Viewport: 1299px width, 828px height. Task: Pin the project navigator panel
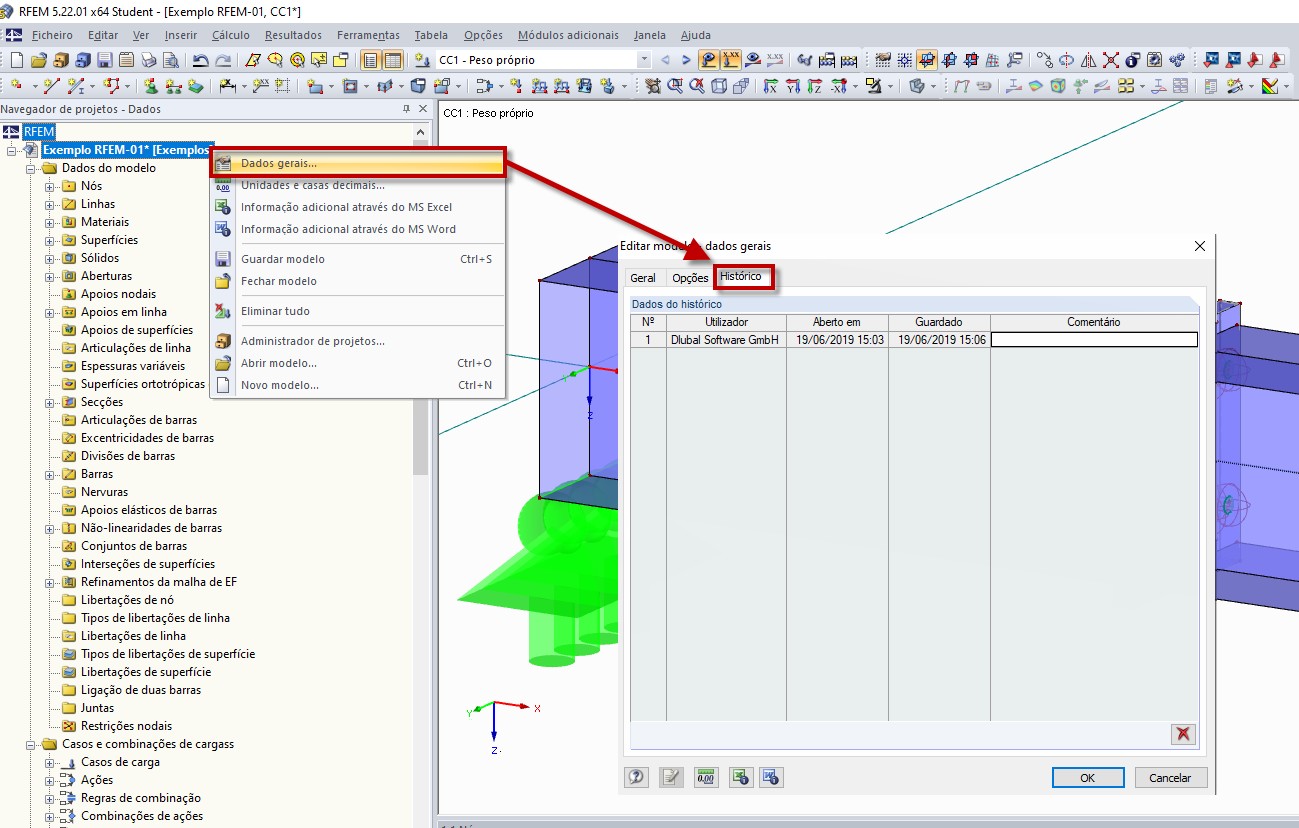pyautogui.click(x=406, y=109)
